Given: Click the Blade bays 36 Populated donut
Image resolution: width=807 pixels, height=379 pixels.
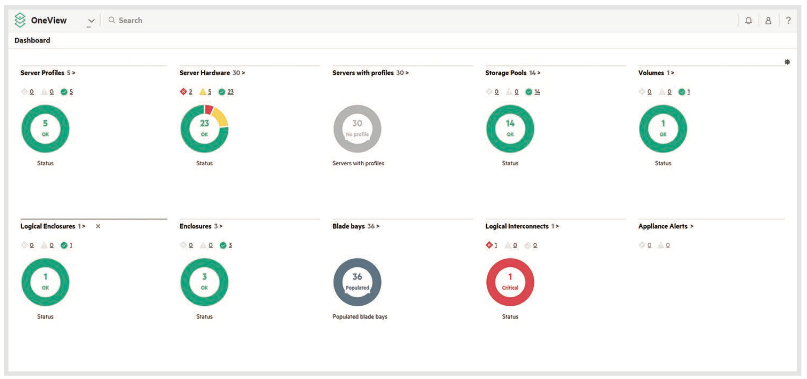Looking at the screenshot, I should [x=357, y=282].
